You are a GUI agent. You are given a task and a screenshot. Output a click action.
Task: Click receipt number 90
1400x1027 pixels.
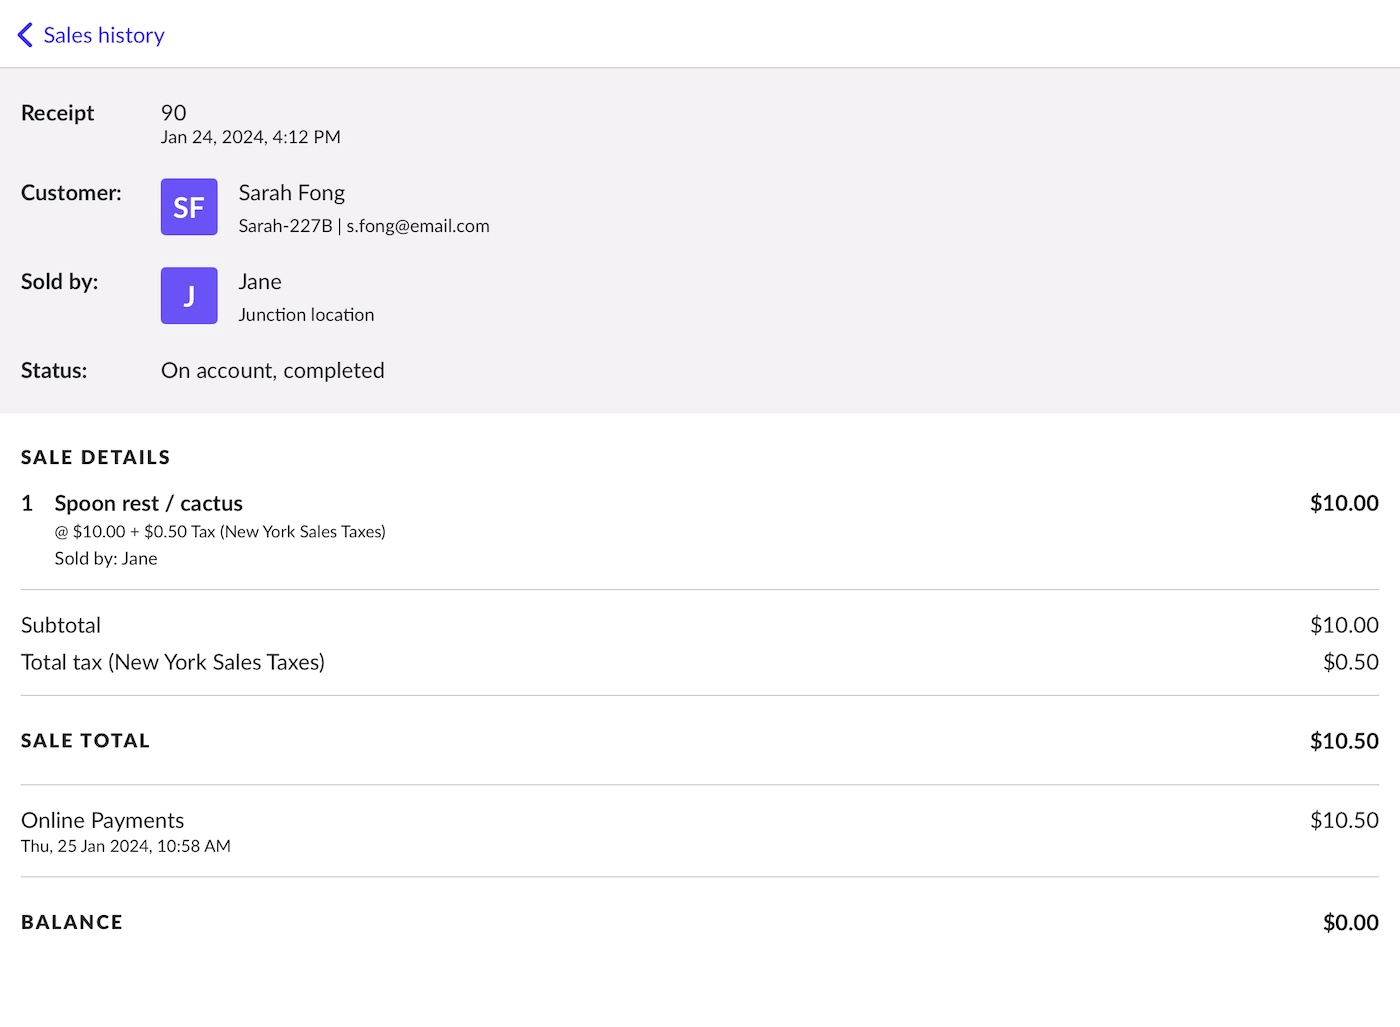click(x=174, y=113)
